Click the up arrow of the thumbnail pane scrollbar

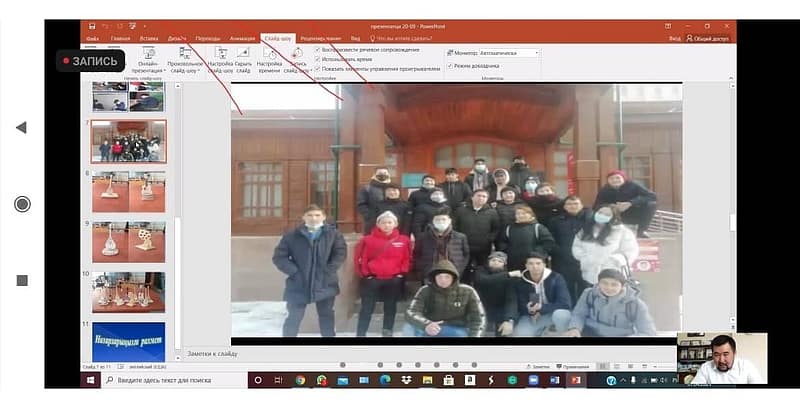tap(178, 86)
